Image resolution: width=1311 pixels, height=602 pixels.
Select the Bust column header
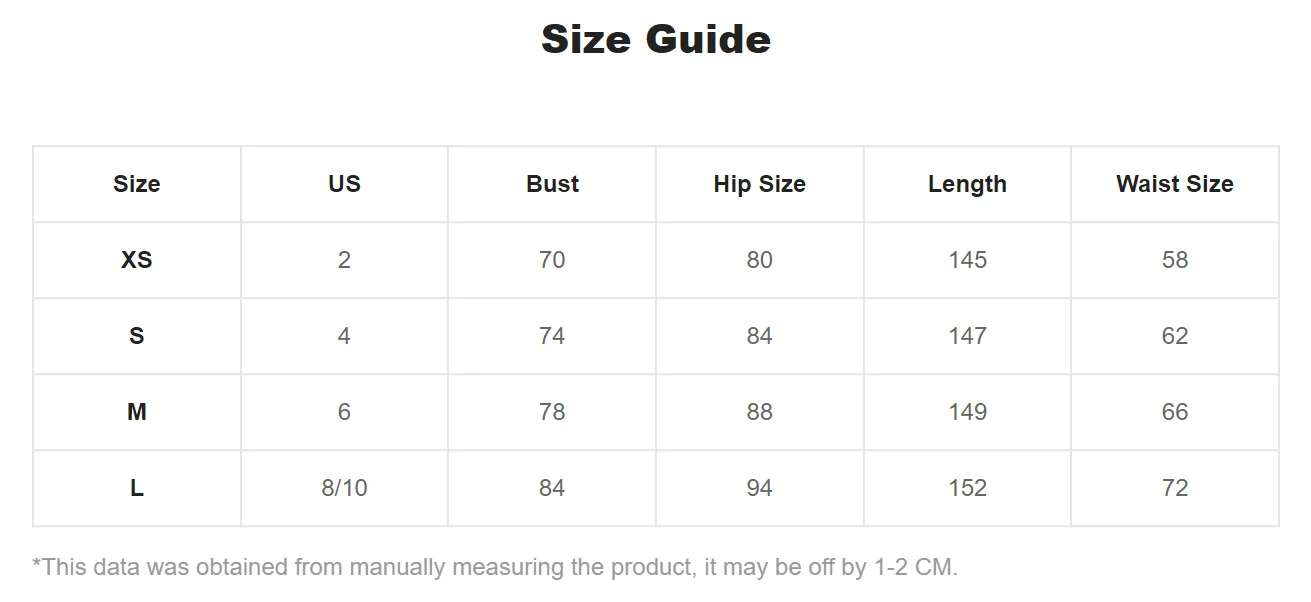coord(552,184)
